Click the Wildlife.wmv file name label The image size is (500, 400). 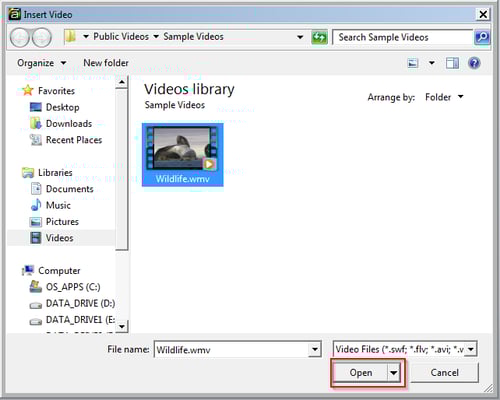182,179
